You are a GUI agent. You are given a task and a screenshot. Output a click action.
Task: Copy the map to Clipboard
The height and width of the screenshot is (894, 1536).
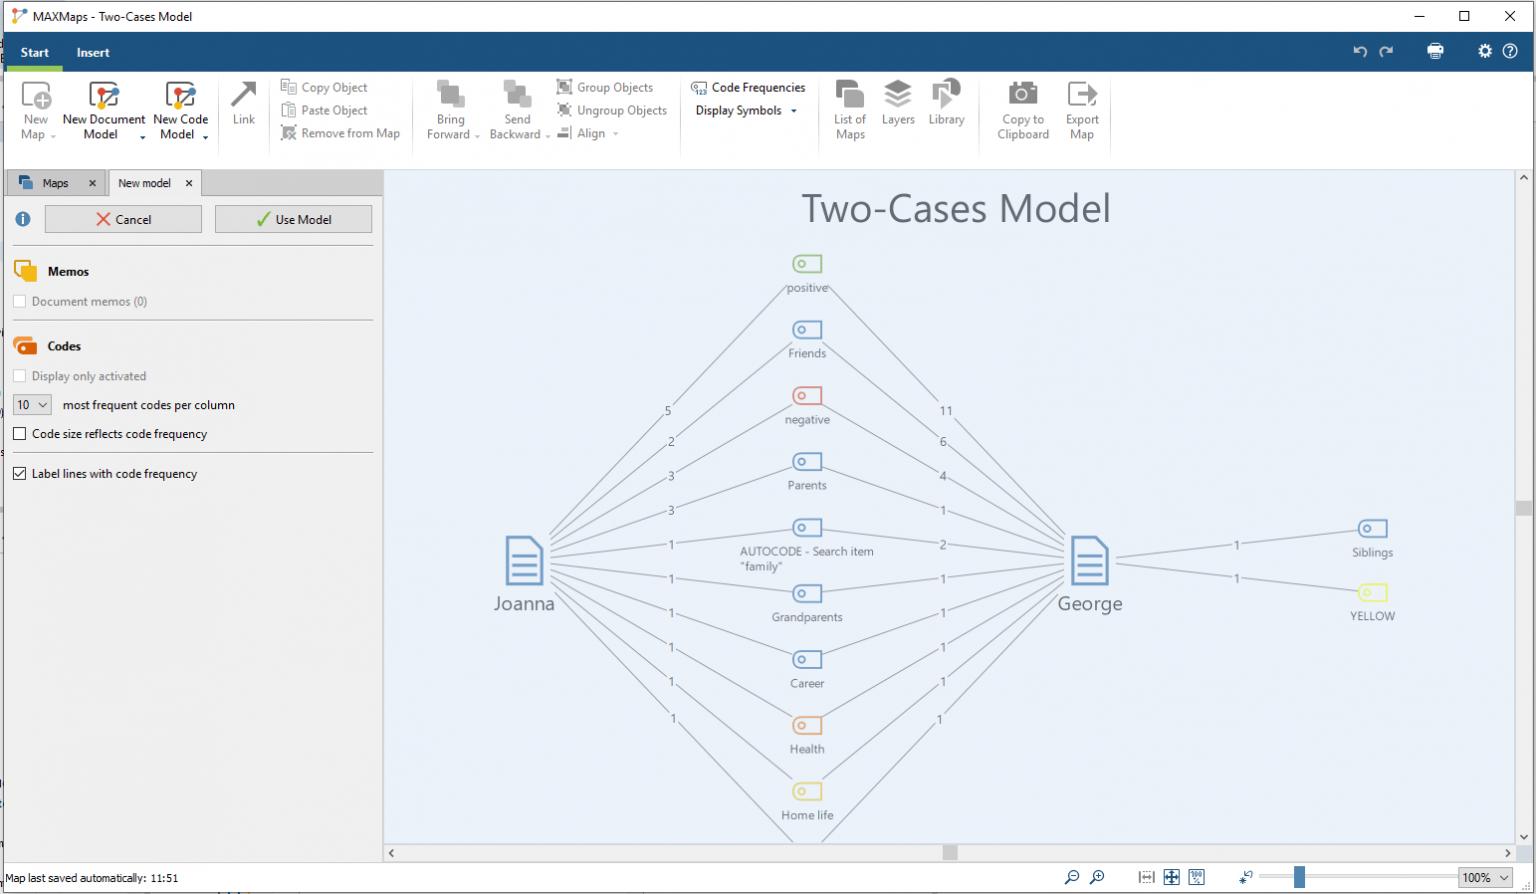point(1021,108)
